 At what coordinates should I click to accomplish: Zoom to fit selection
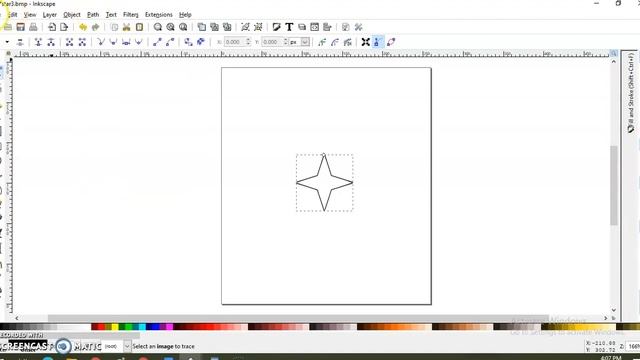click(x=158, y=27)
